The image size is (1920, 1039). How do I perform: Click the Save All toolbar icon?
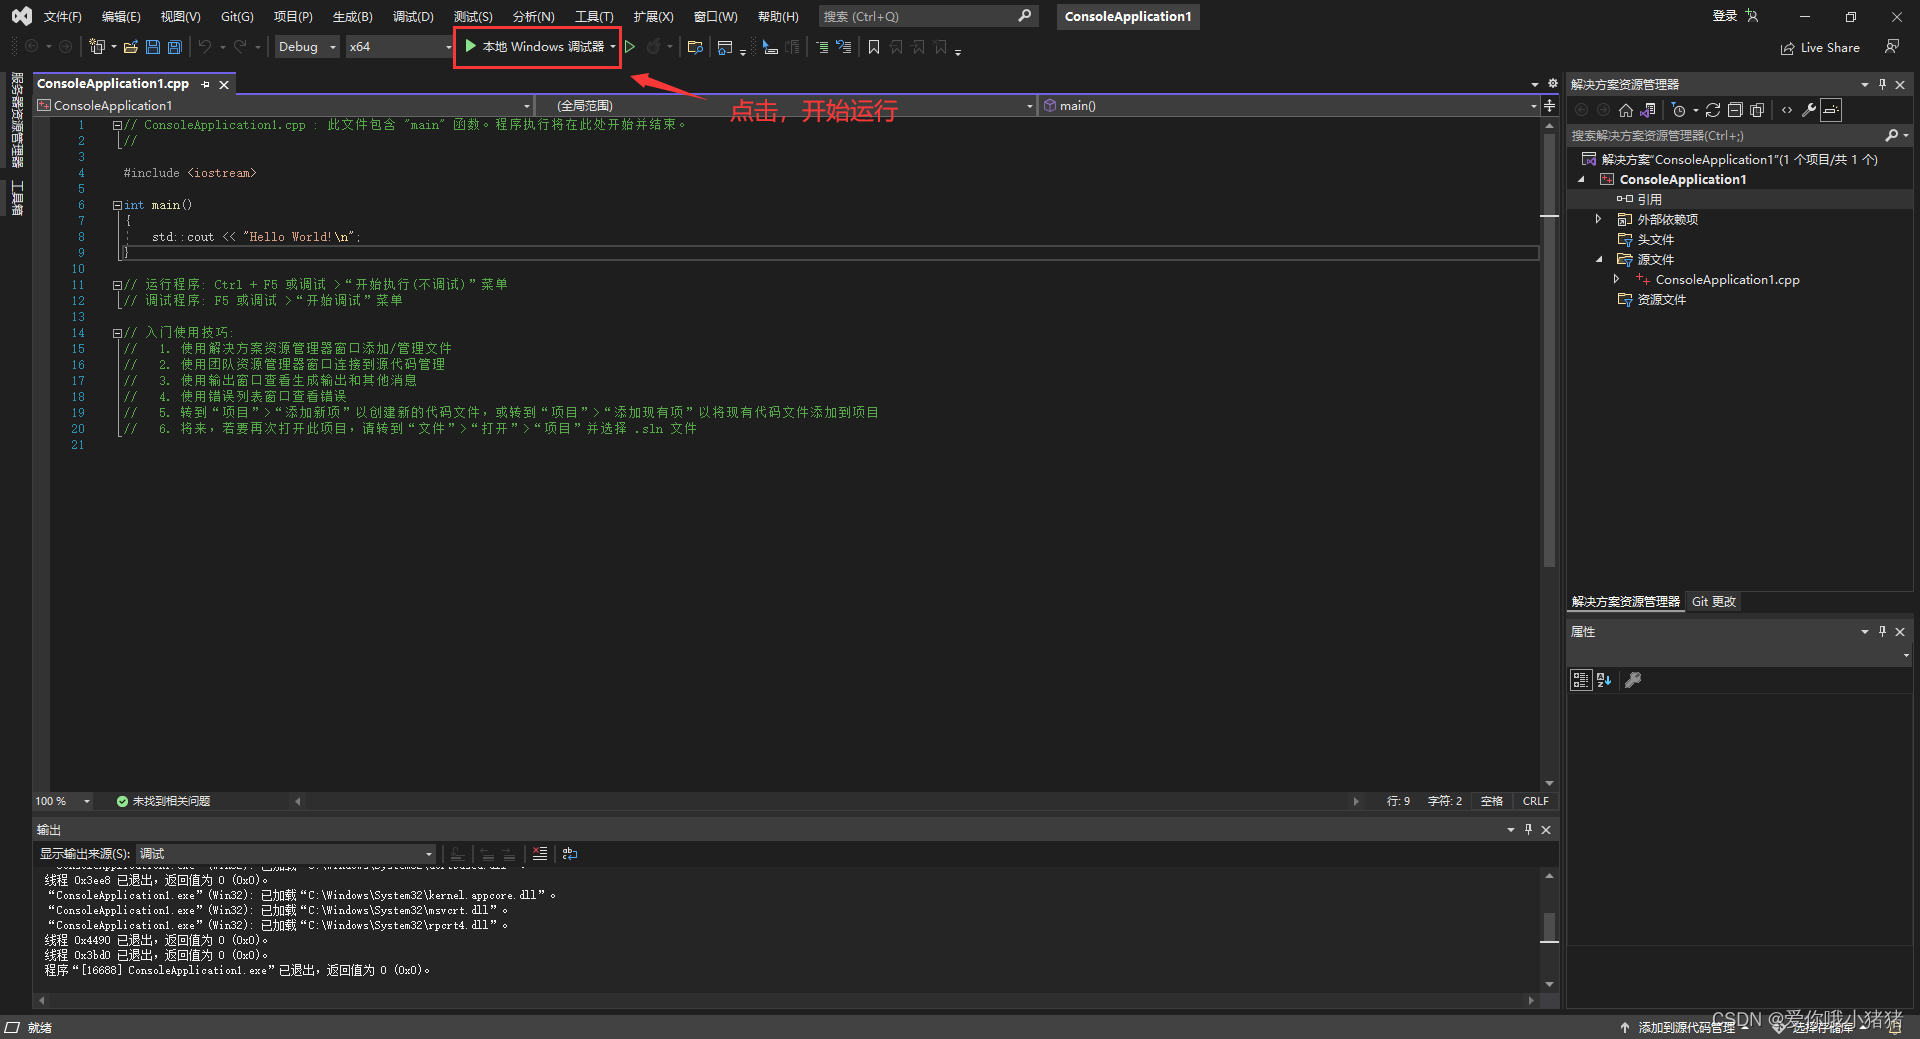coord(175,47)
